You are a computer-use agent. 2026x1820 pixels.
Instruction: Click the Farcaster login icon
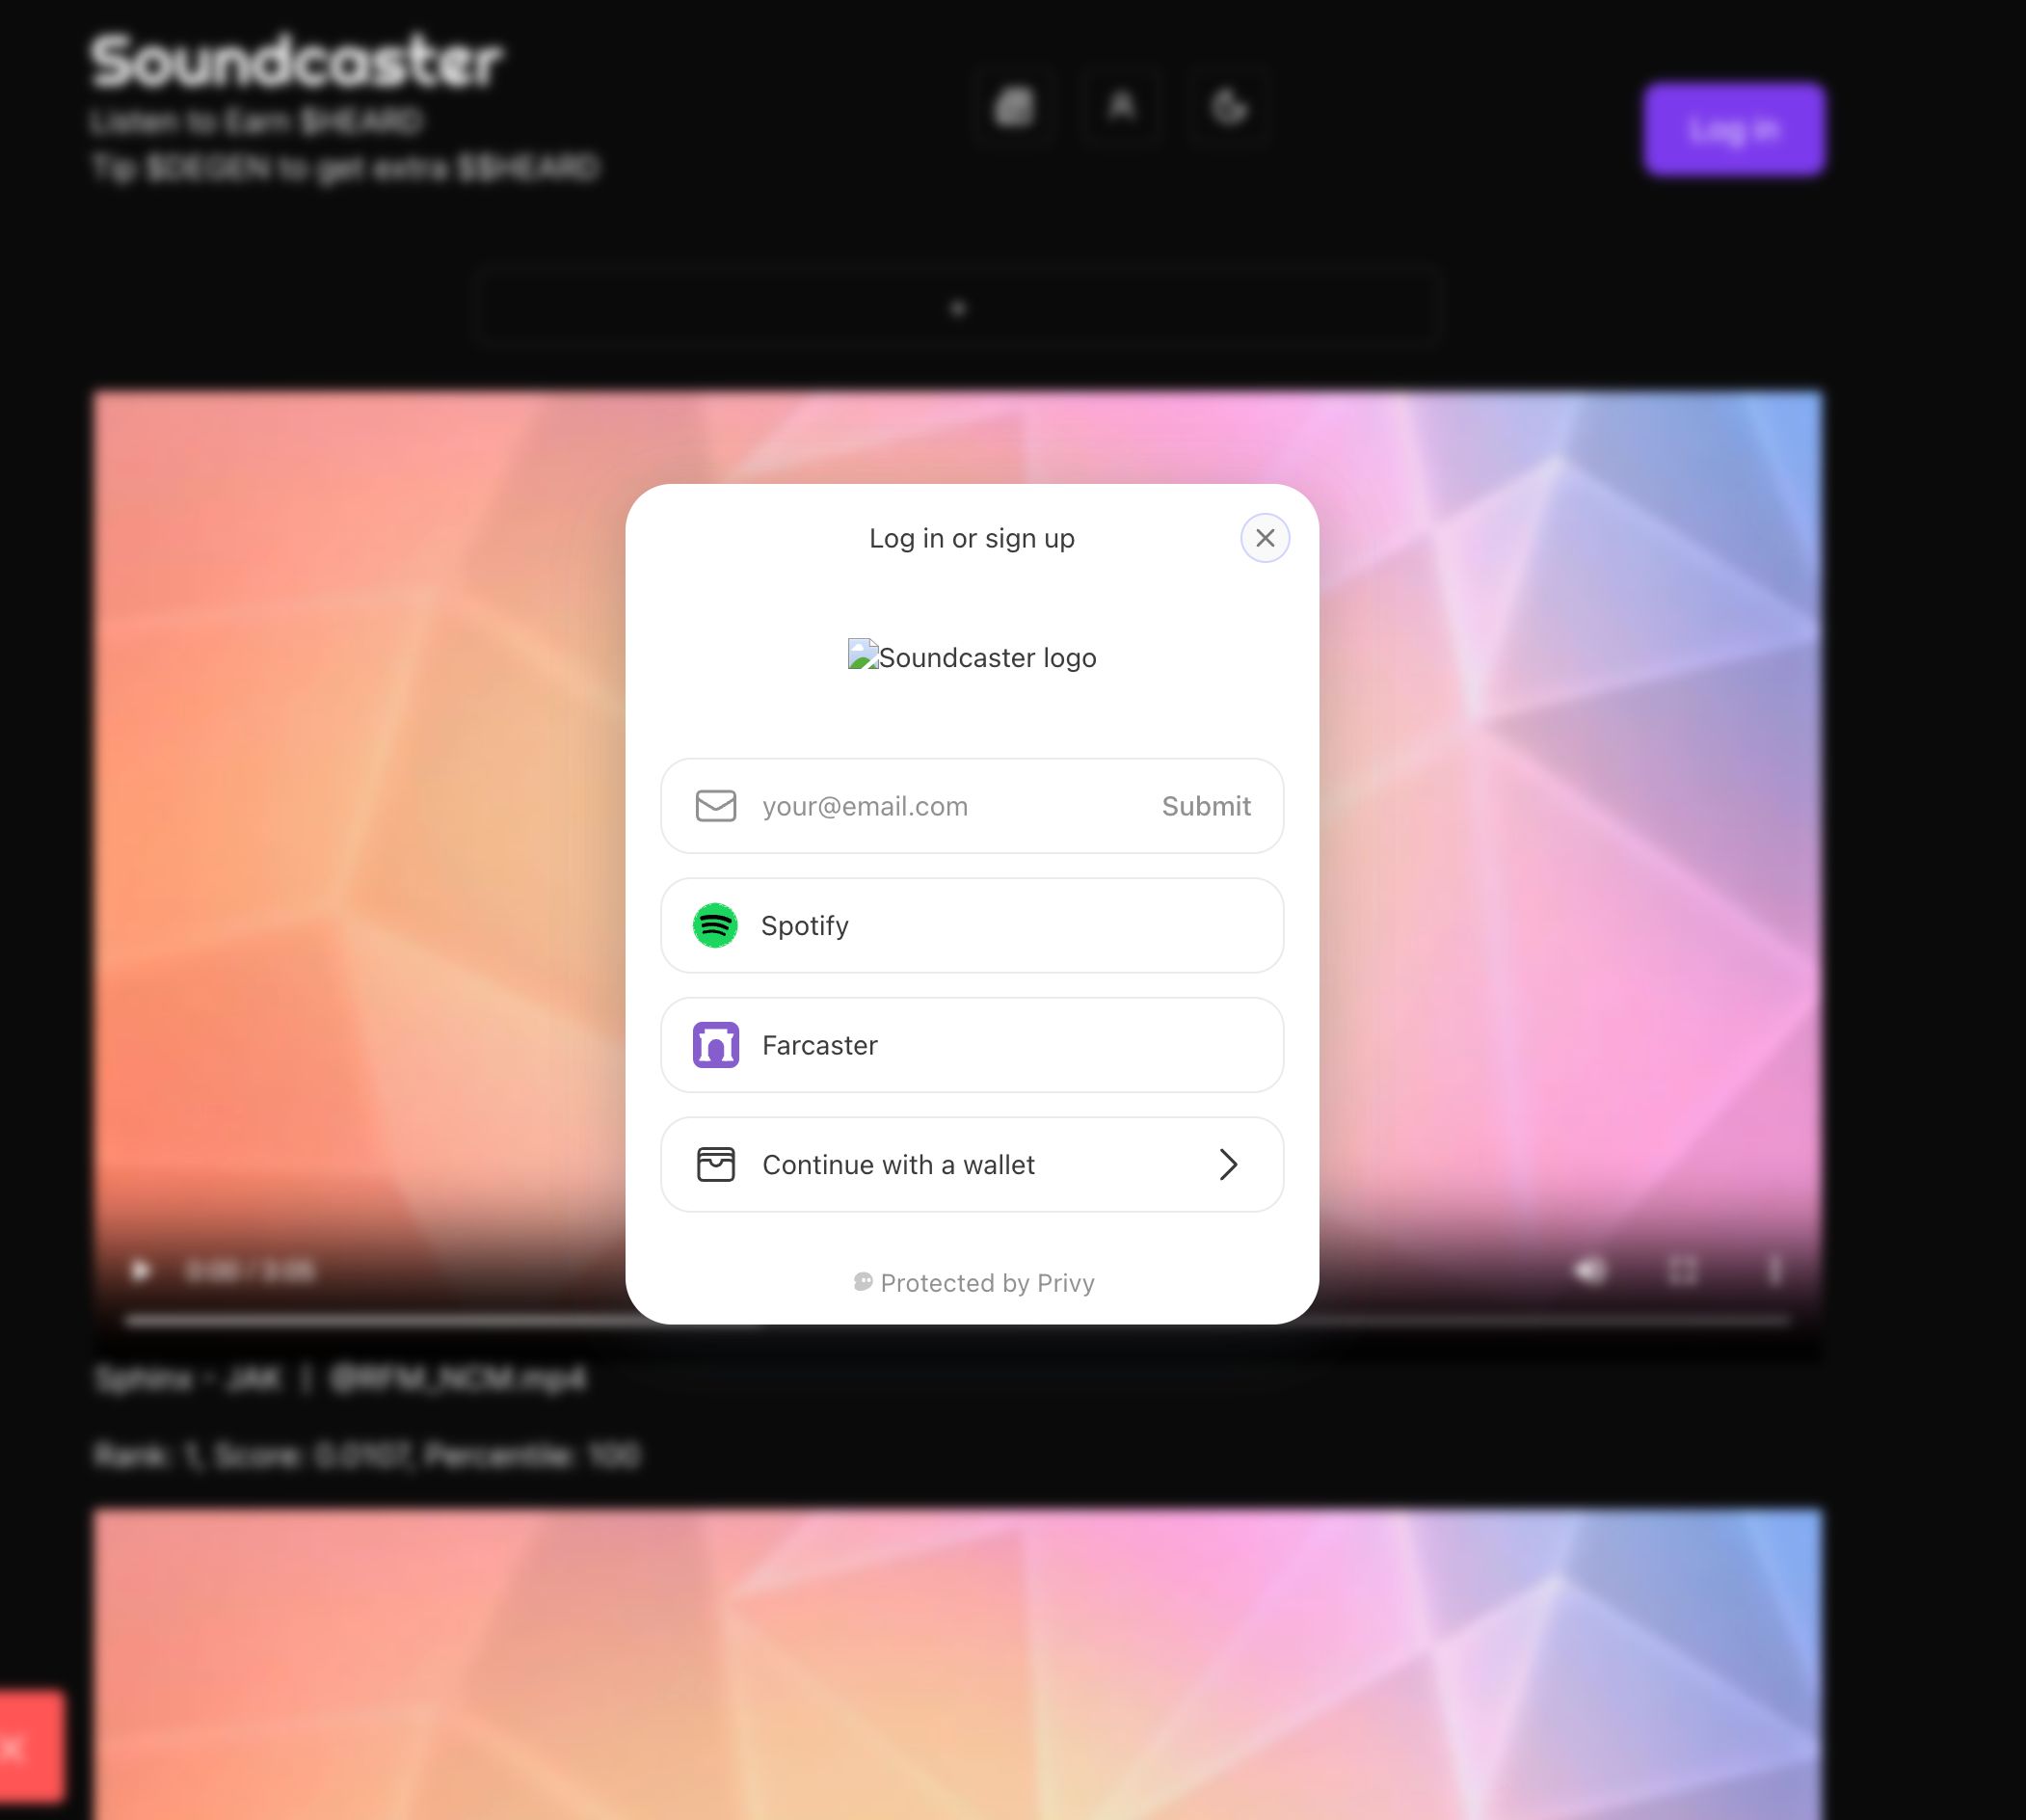coord(715,1044)
